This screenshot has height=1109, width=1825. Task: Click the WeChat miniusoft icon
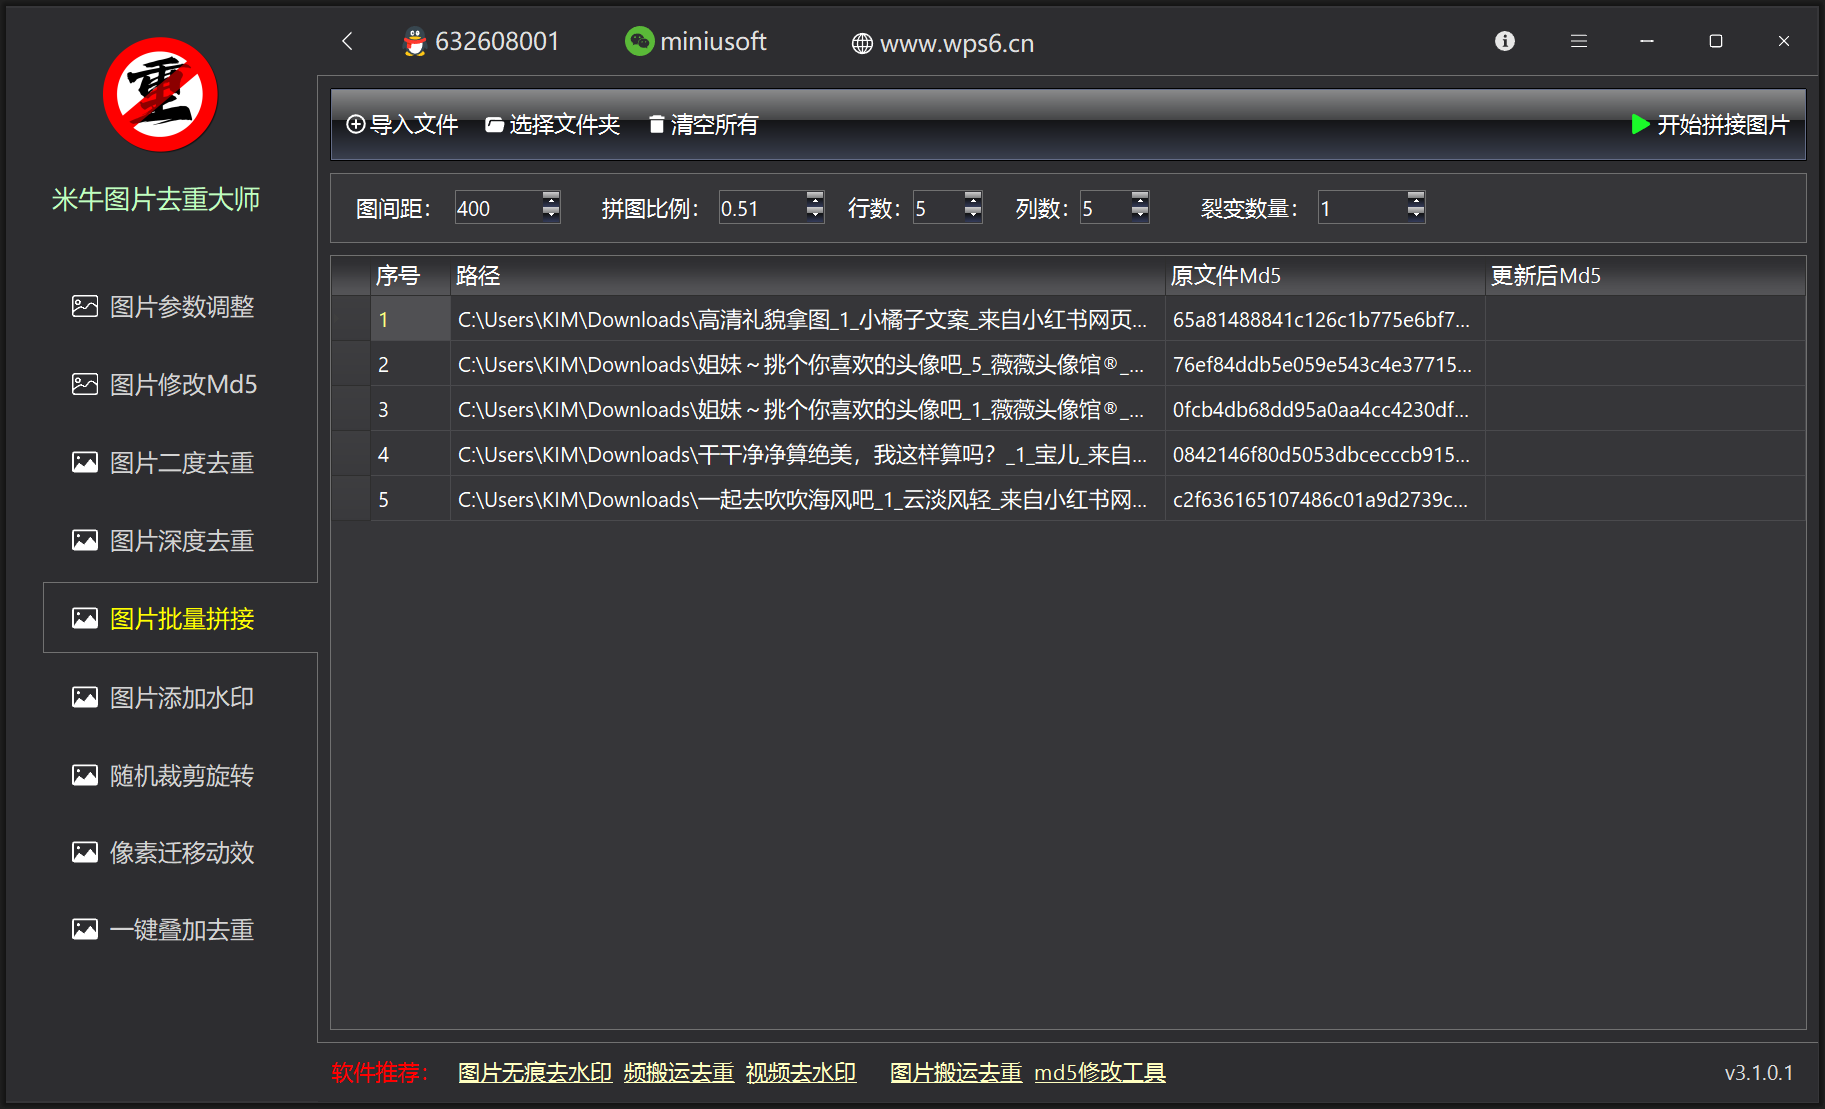(x=639, y=41)
